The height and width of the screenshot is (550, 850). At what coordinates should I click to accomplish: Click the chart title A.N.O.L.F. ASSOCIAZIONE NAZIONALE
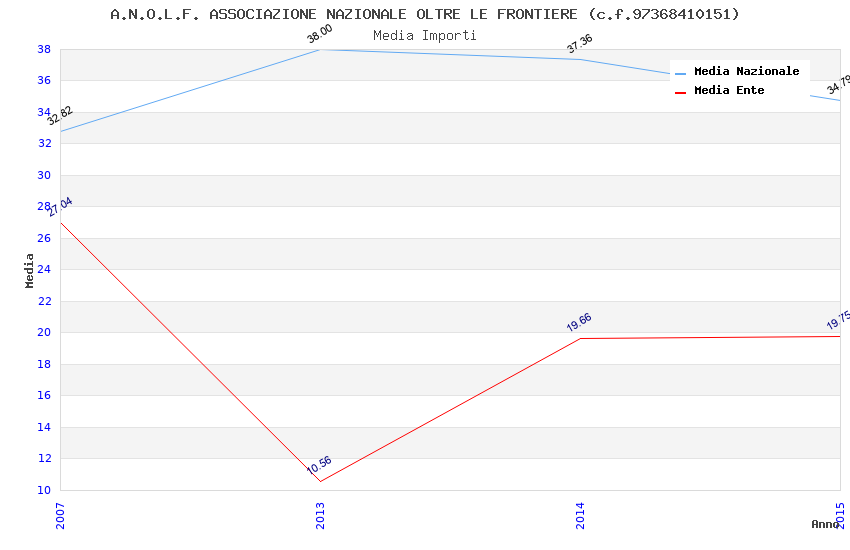click(x=424, y=14)
